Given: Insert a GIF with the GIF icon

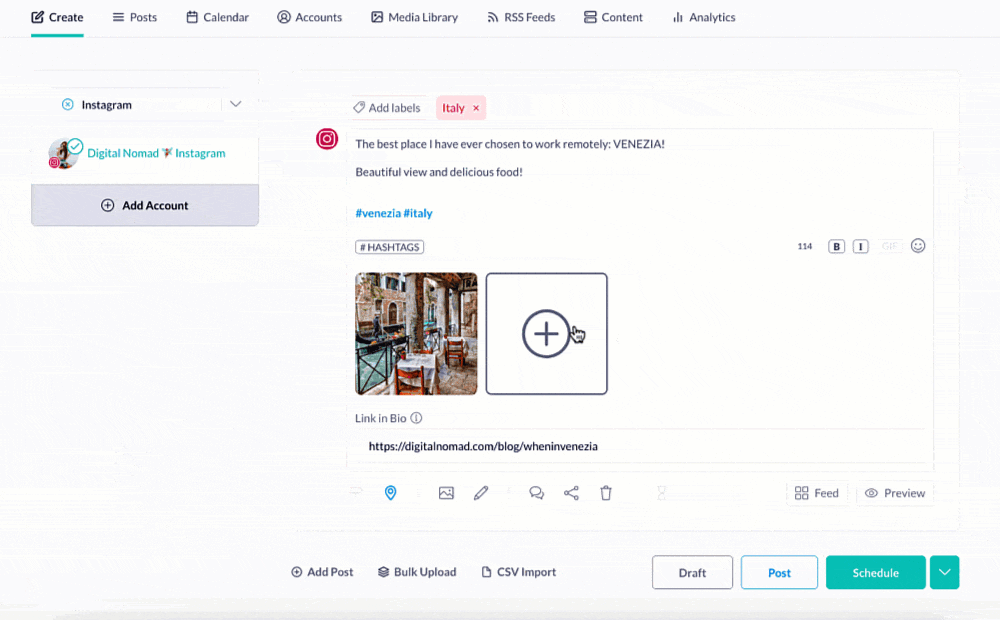Looking at the screenshot, I should pos(890,245).
